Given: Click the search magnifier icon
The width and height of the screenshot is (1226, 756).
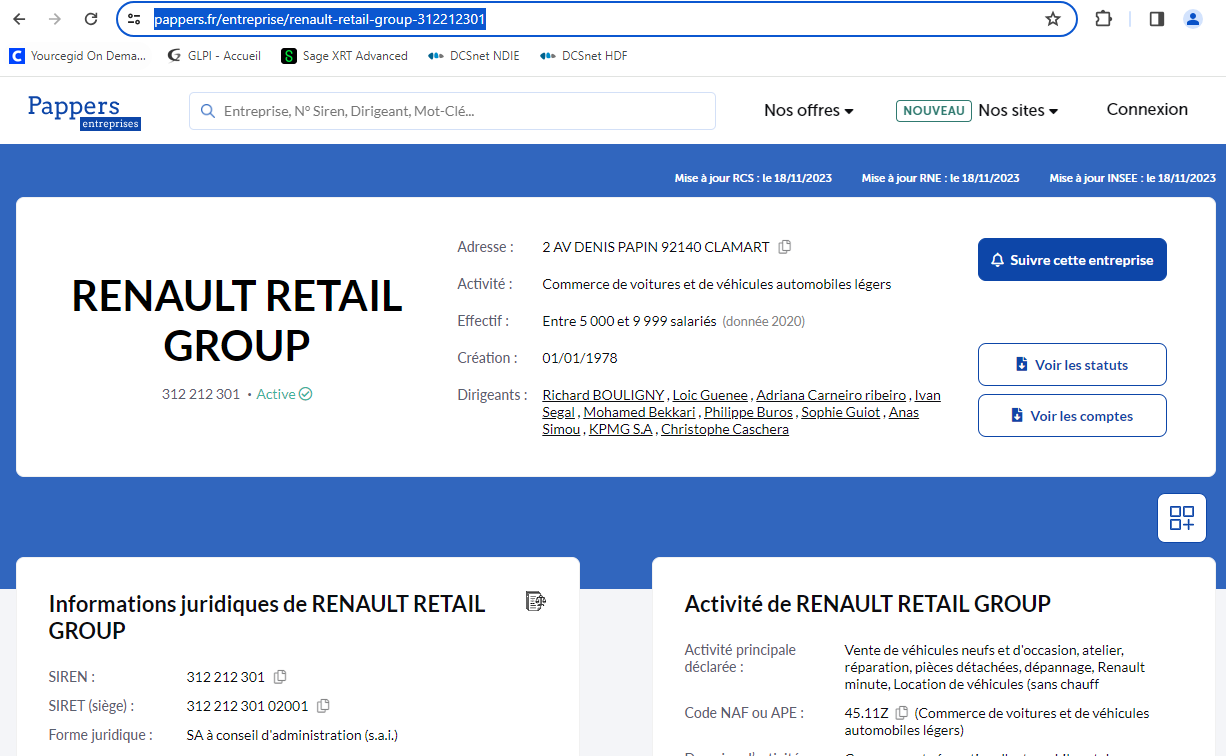Looking at the screenshot, I should pos(208,111).
